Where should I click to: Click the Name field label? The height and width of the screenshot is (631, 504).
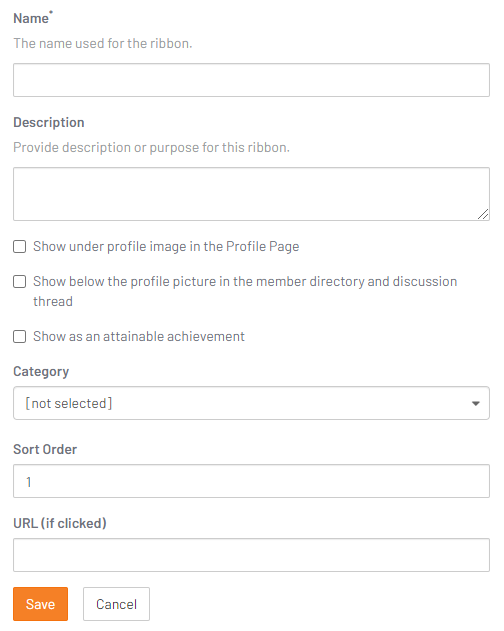31,18
